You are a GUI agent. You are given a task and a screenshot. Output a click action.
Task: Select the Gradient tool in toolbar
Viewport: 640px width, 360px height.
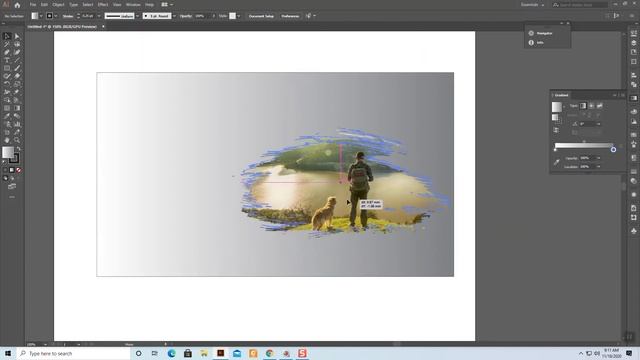tap(17, 108)
